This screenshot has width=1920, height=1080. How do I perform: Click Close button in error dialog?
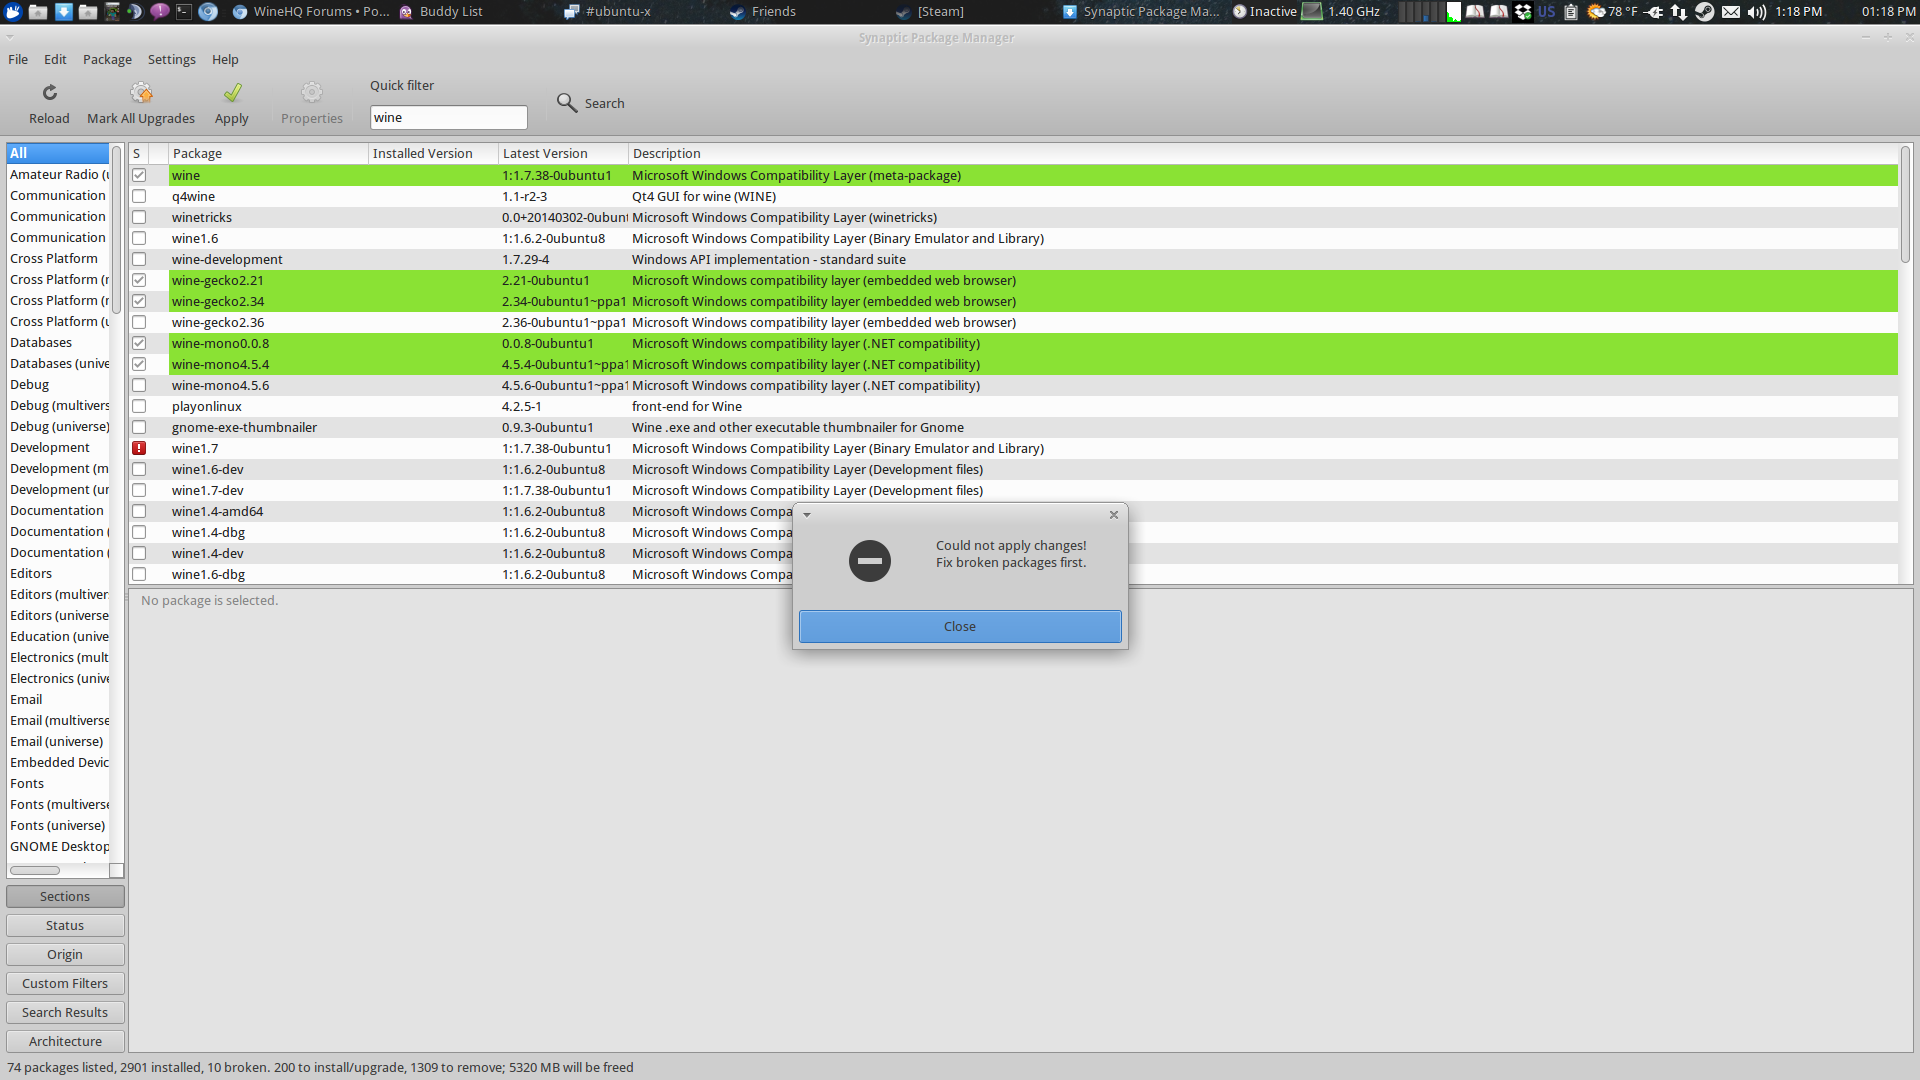tap(960, 627)
